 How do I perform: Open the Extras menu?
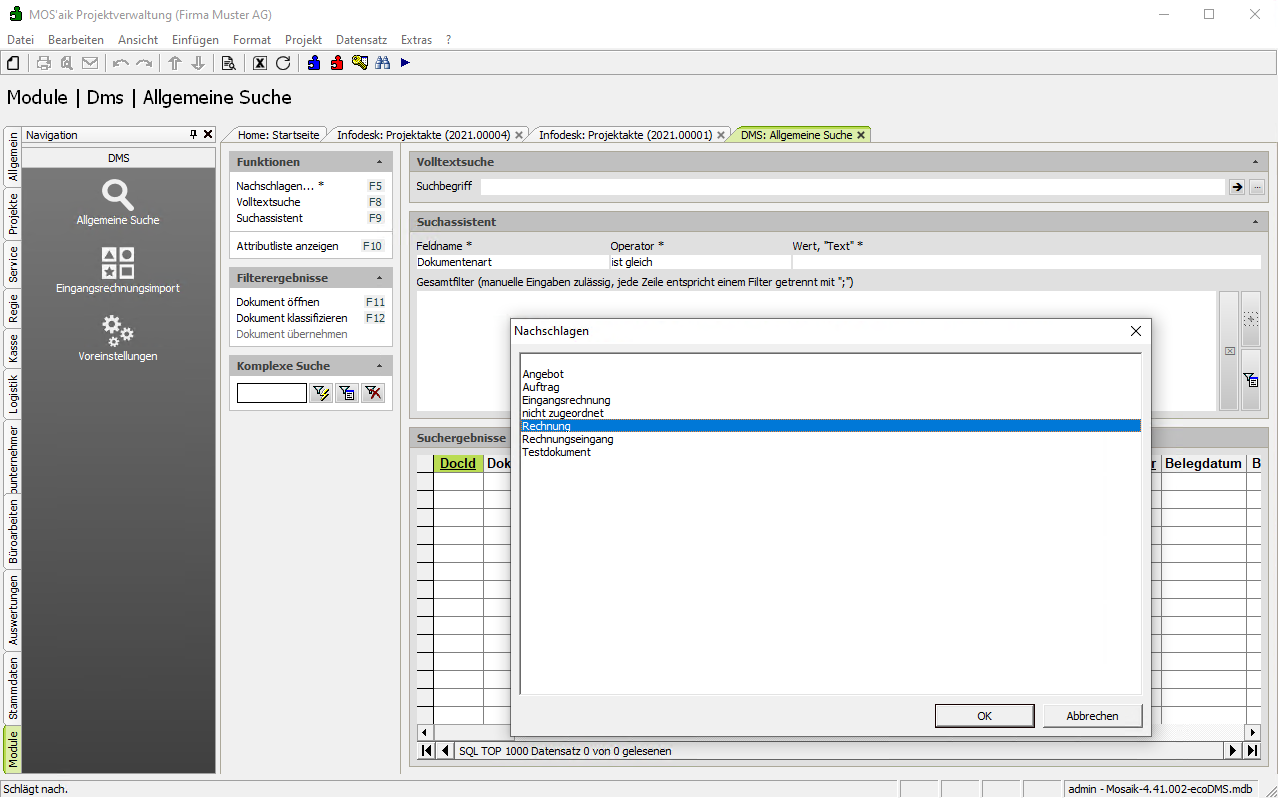pos(416,40)
